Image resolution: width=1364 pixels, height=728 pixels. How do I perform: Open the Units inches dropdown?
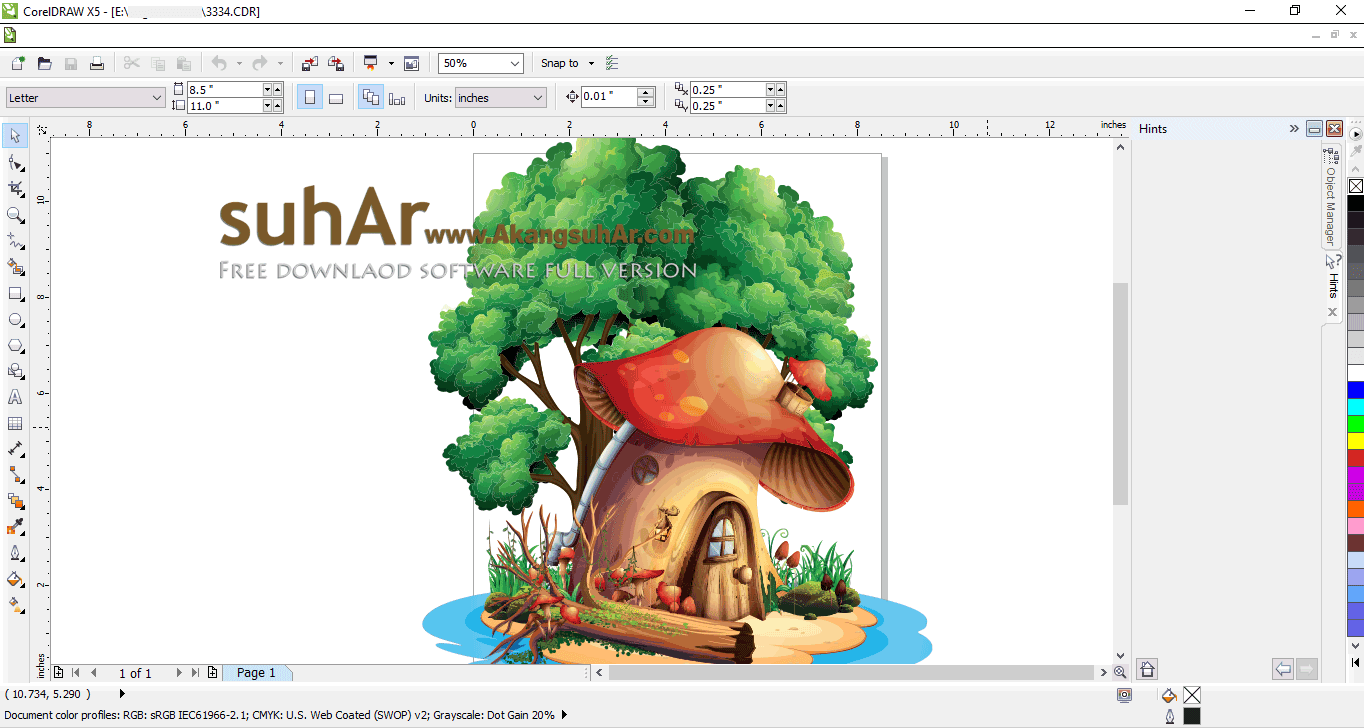(x=538, y=97)
